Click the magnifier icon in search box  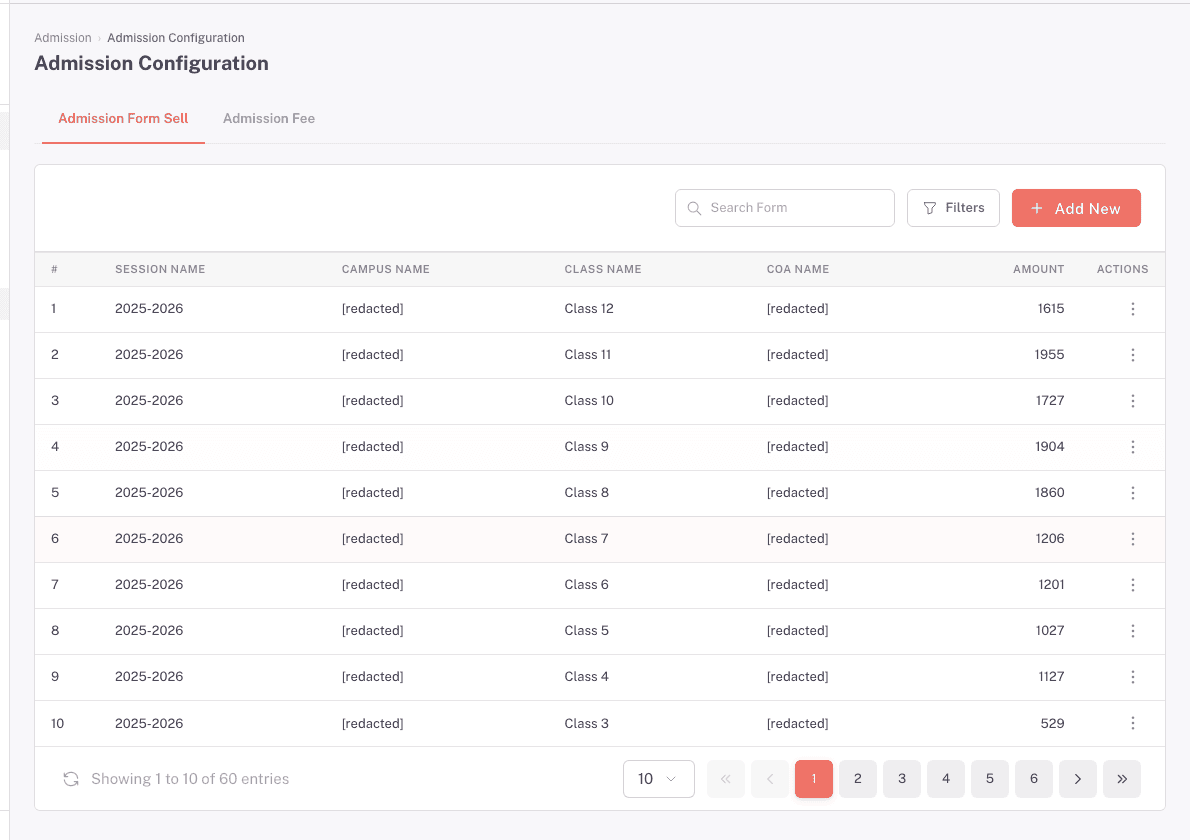(x=694, y=208)
